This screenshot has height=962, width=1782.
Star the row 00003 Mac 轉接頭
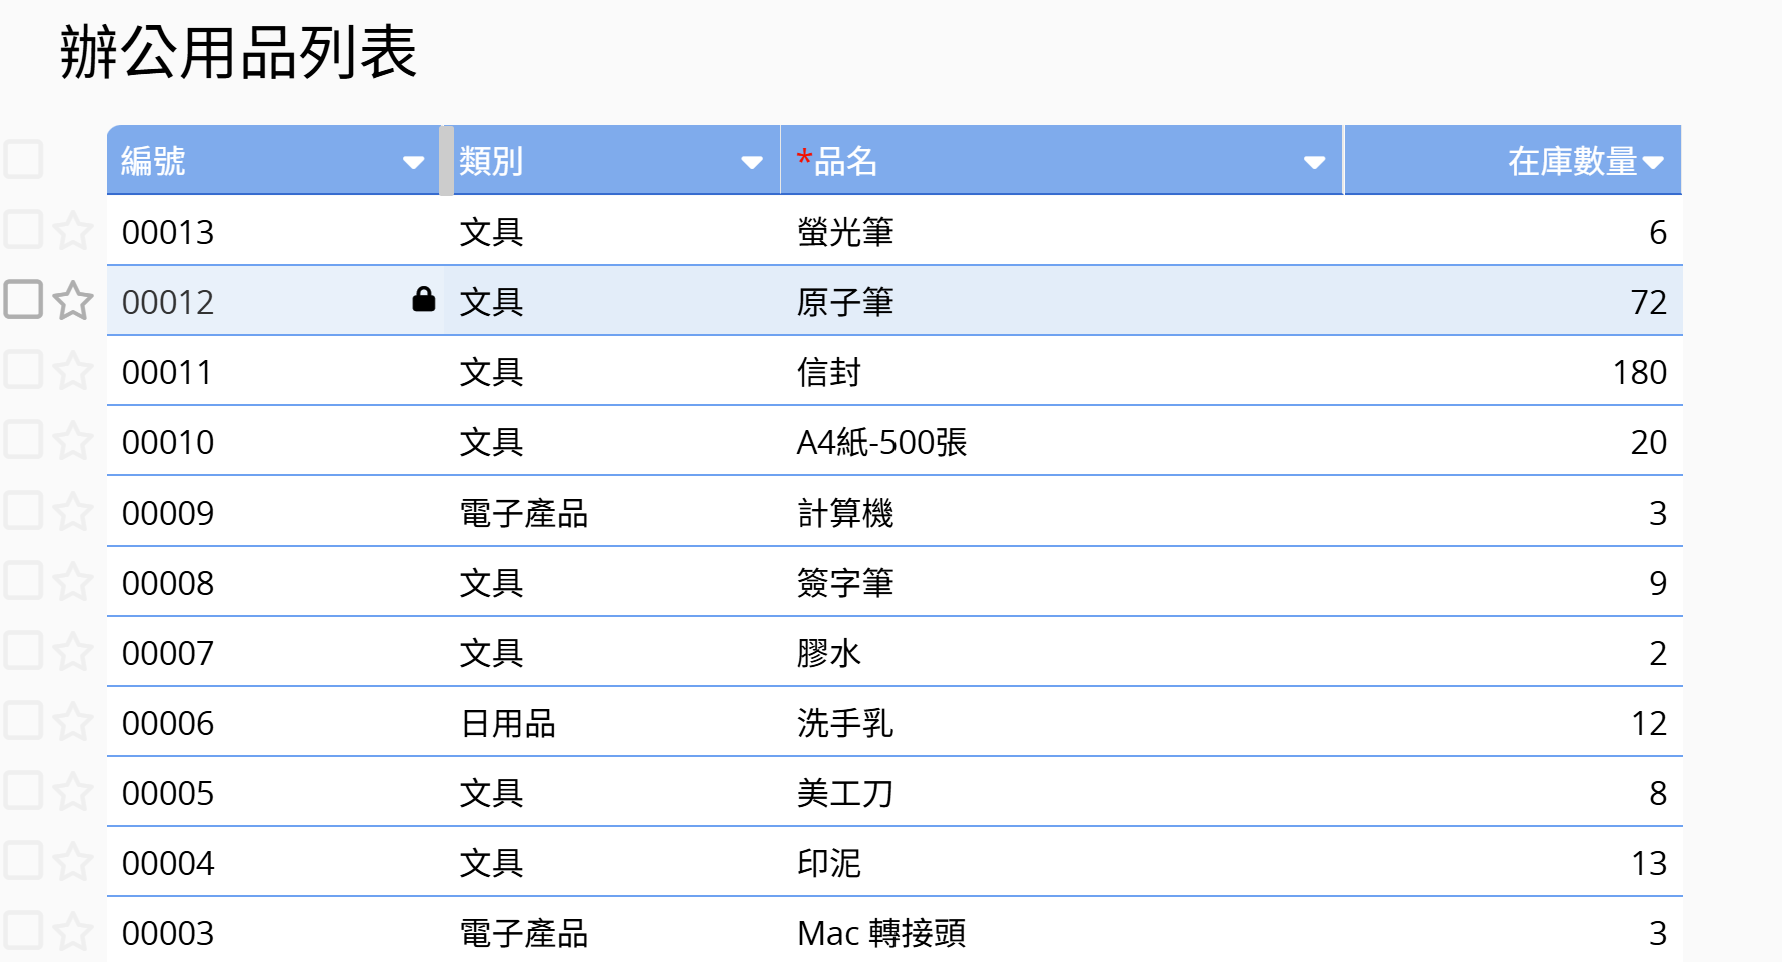[x=73, y=932]
